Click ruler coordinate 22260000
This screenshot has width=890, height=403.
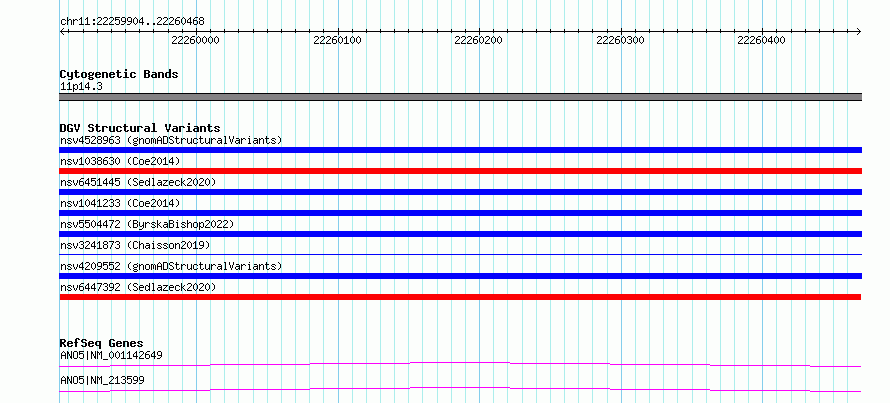click(x=195, y=41)
